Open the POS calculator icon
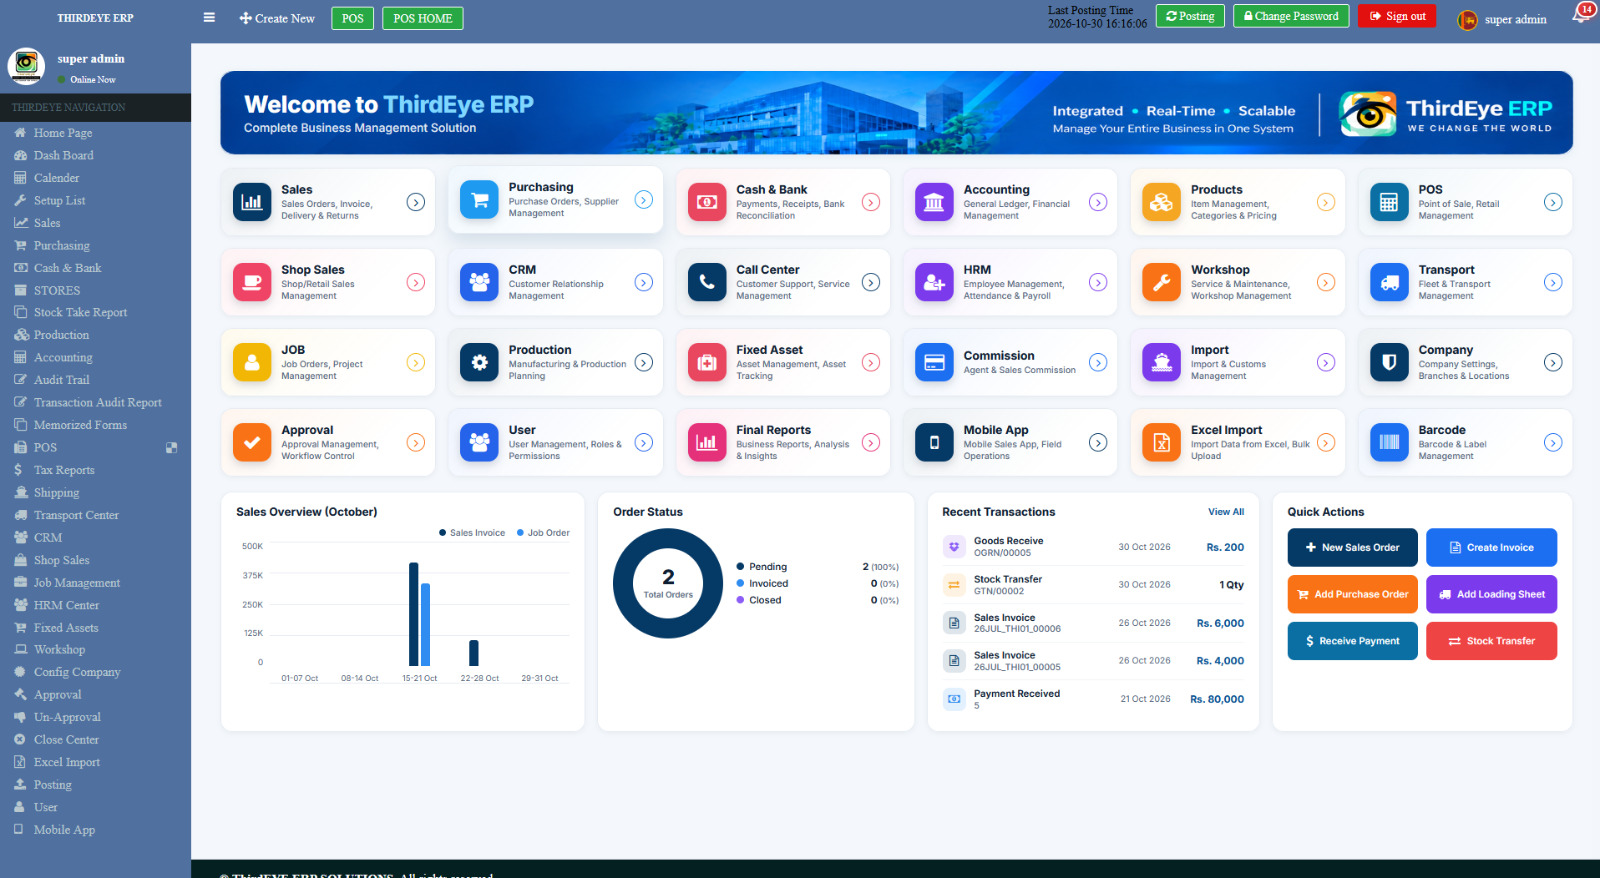The width and height of the screenshot is (1600, 878). 1389,202
